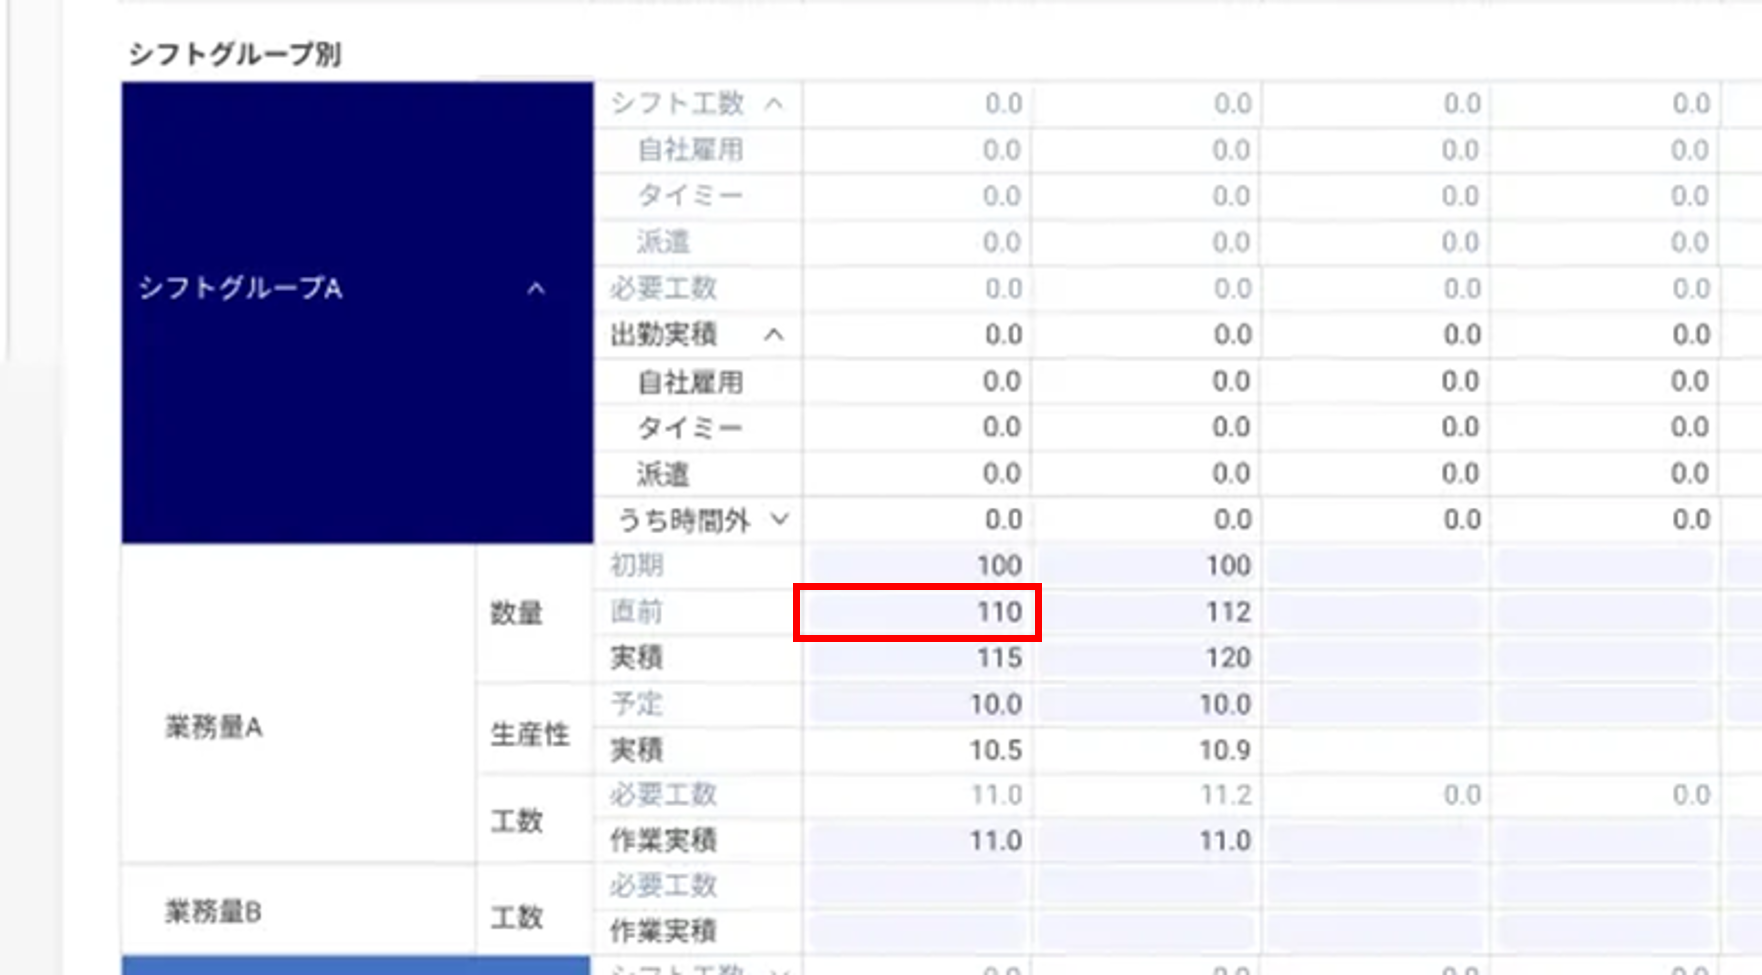Image resolution: width=1762 pixels, height=975 pixels.
Task: Click the empty 実績 quantity field in third column
Action: (1376, 658)
